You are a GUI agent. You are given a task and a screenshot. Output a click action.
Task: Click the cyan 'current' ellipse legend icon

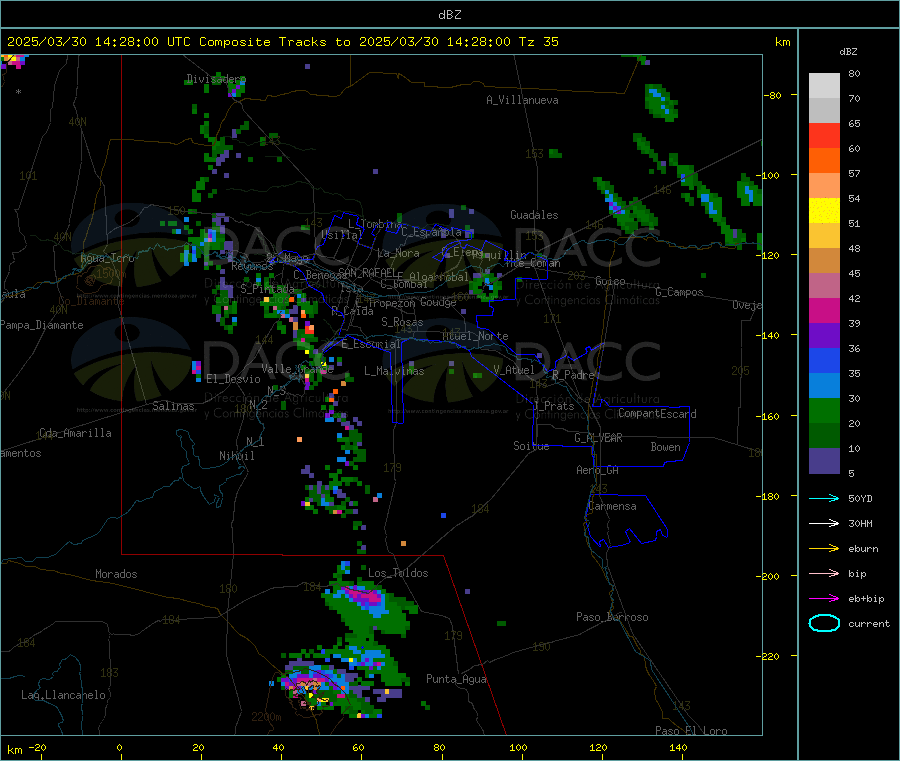(824, 623)
